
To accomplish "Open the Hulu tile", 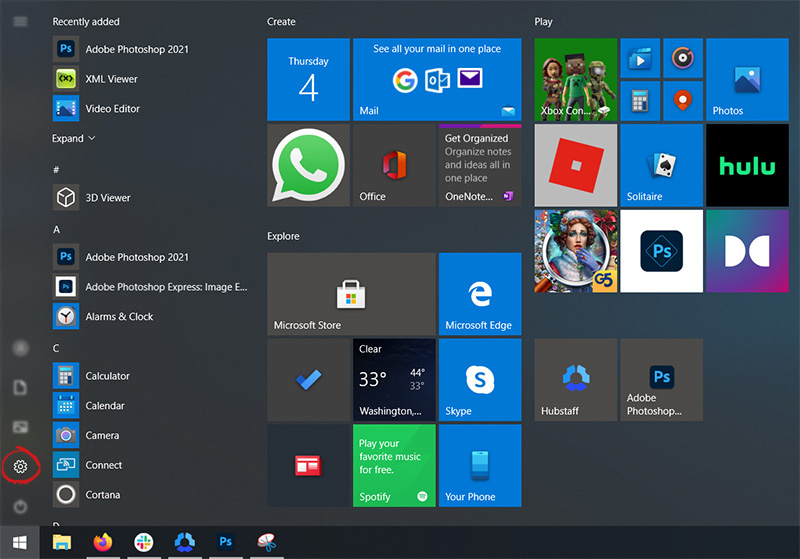I will tap(747, 165).
